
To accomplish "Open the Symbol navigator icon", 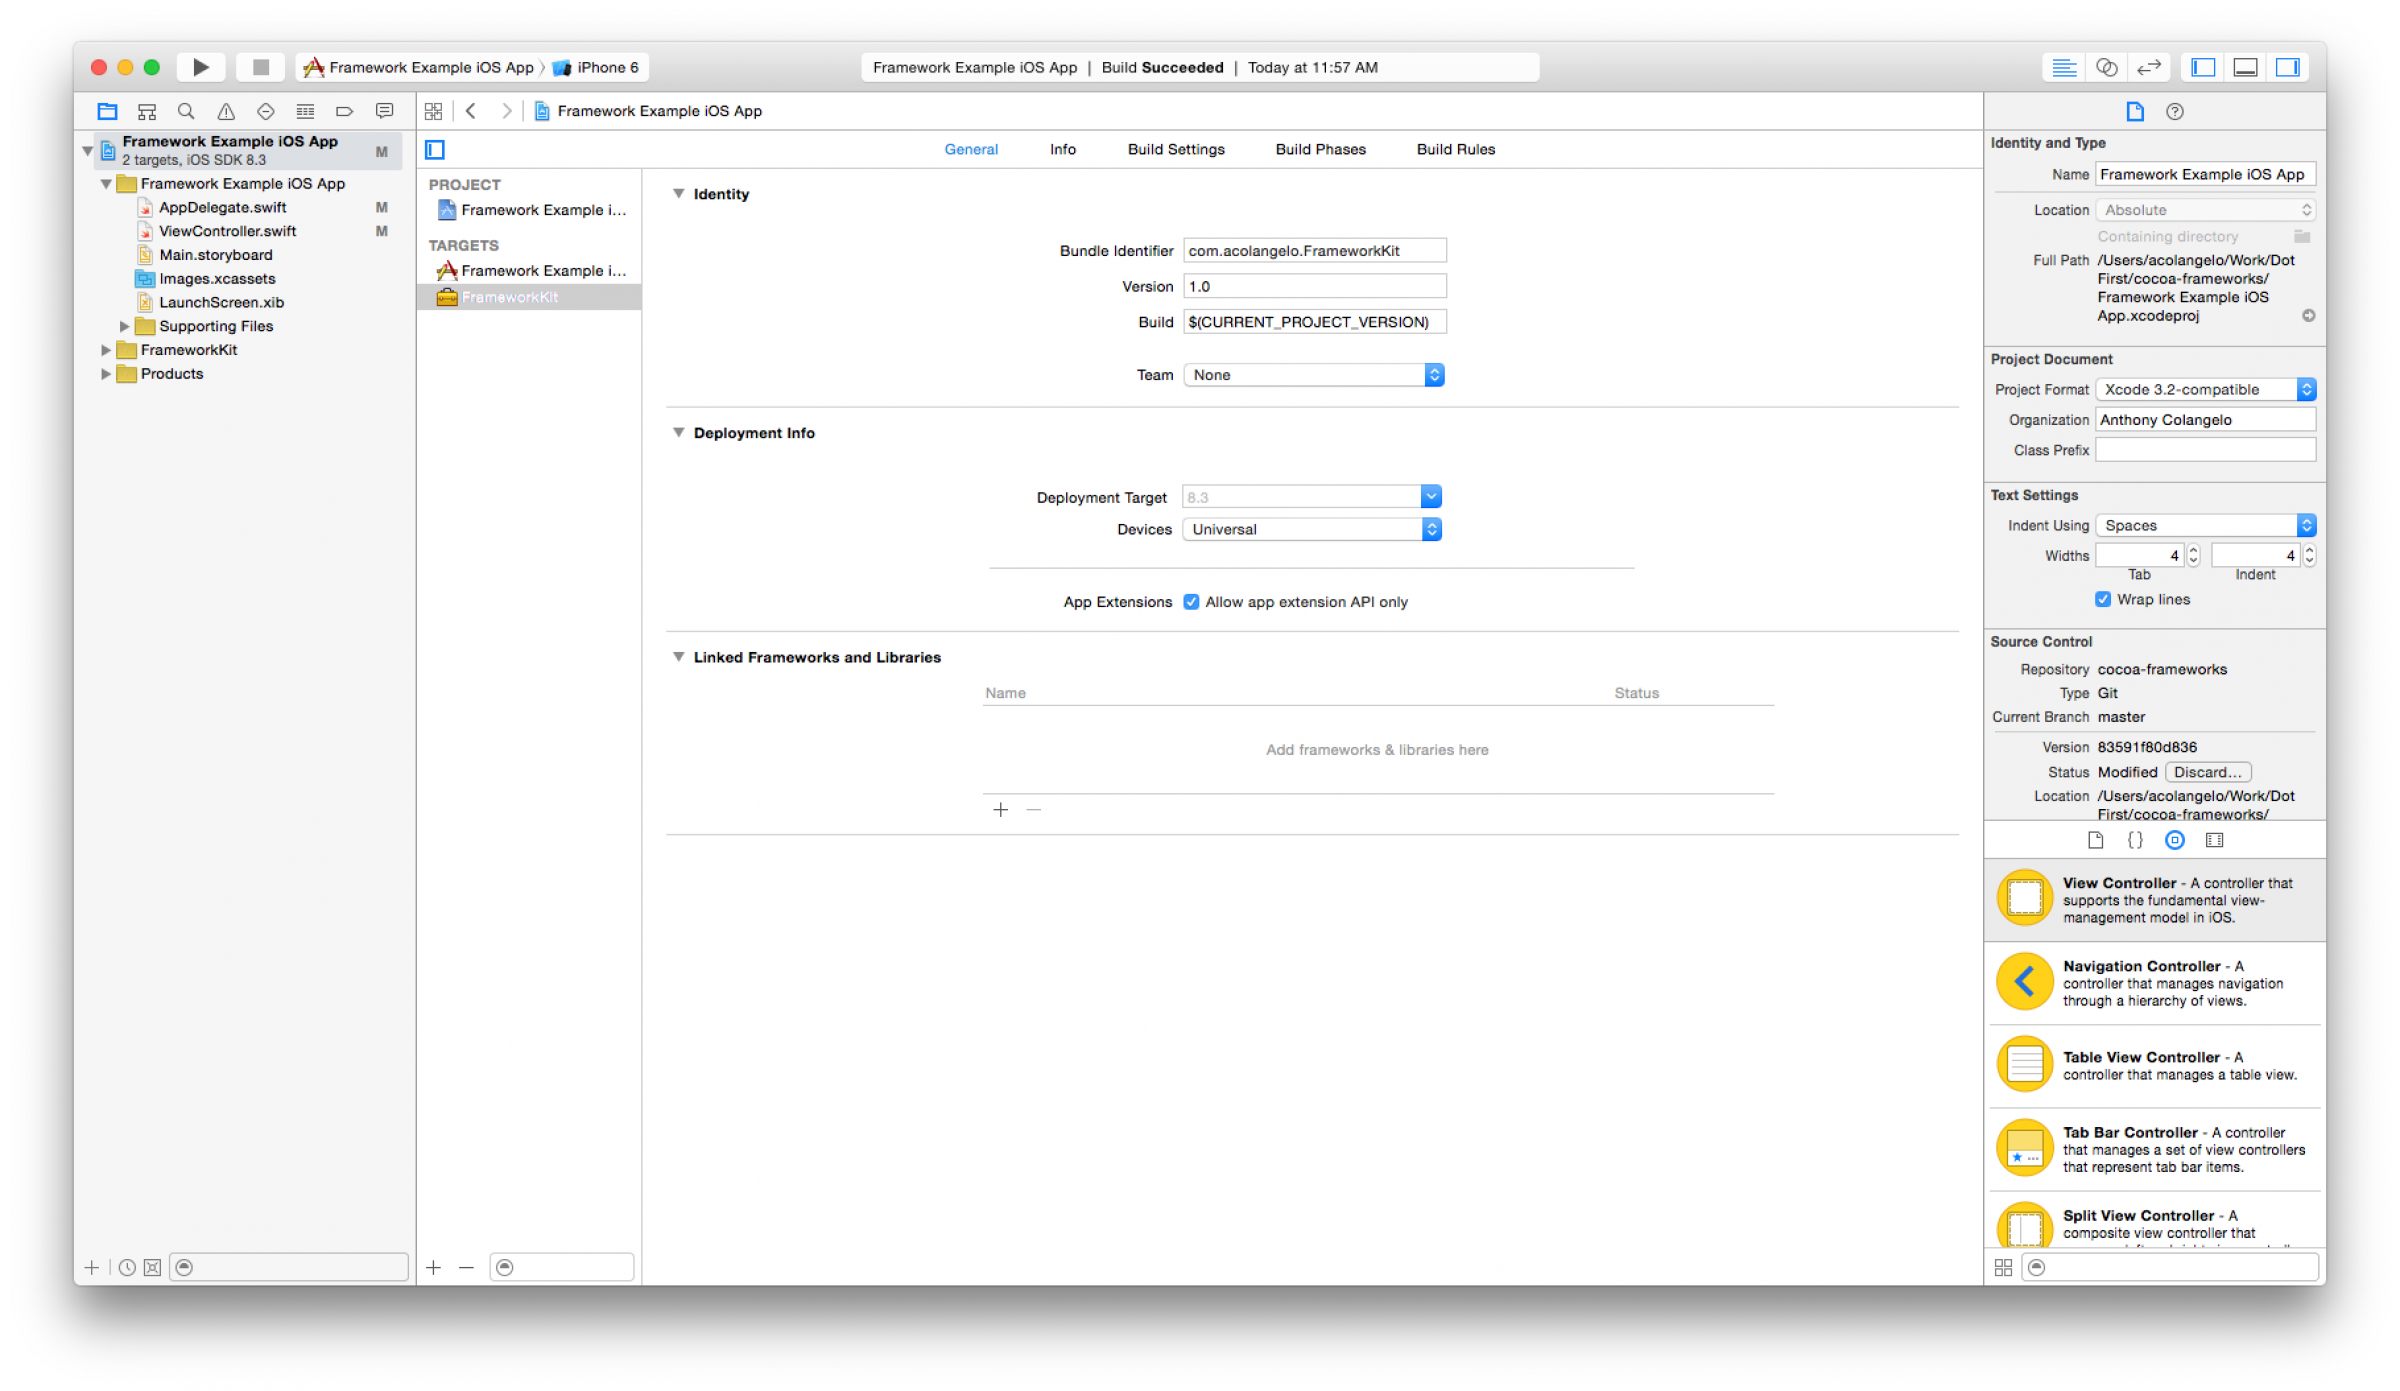I will click(147, 111).
